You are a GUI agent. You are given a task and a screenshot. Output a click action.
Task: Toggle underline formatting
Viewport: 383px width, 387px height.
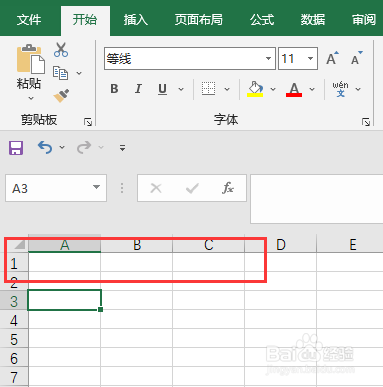tap(162, 89)
